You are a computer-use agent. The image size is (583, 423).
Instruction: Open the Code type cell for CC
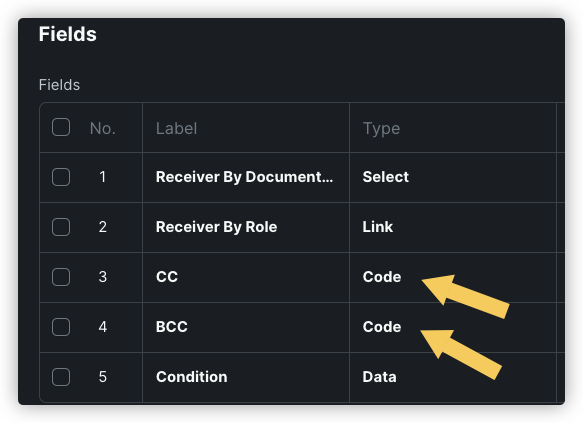(453, 277)
